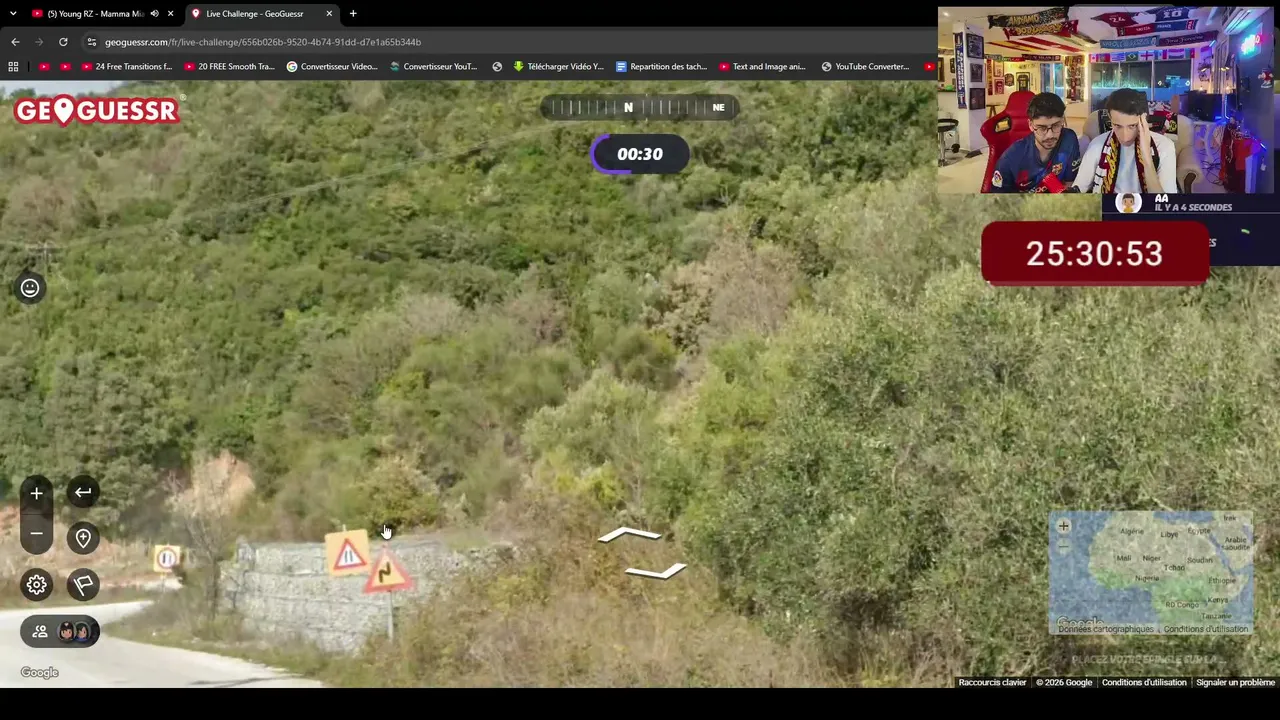The width and height of the screenshot is (1280, 720).
Task: Expand the tab search dropdown
Action: tap(13, 14)
